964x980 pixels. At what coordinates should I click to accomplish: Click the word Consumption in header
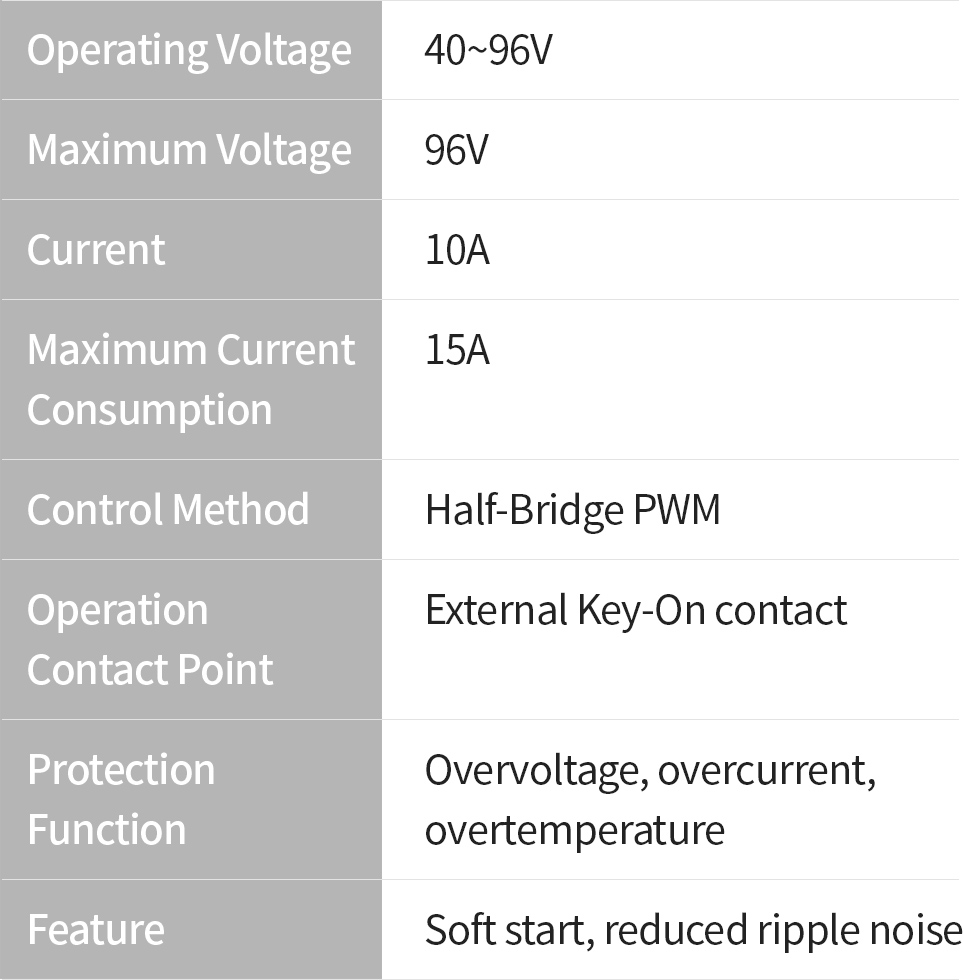coord(150,410)
